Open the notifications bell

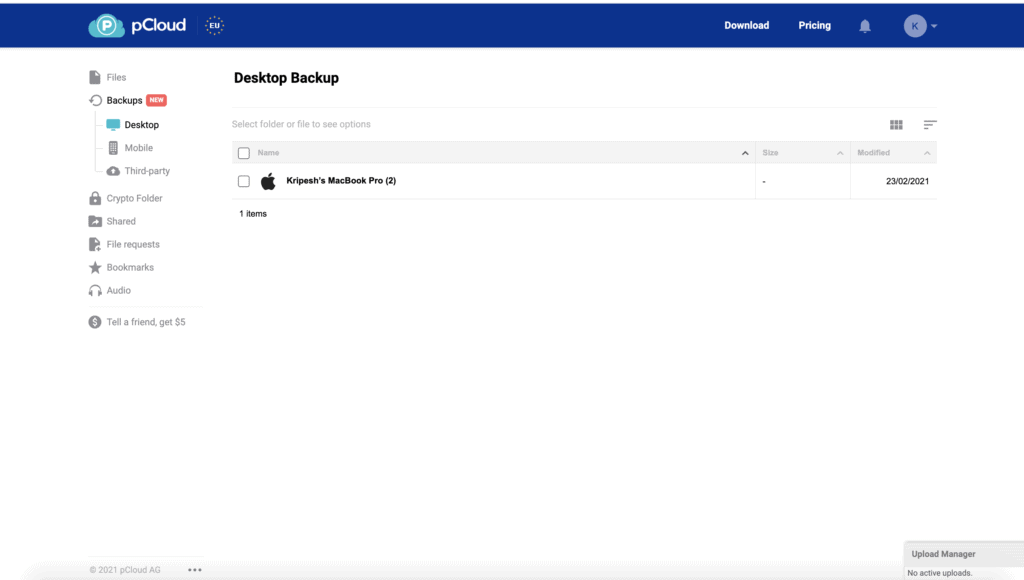click(x=864, y=25)
